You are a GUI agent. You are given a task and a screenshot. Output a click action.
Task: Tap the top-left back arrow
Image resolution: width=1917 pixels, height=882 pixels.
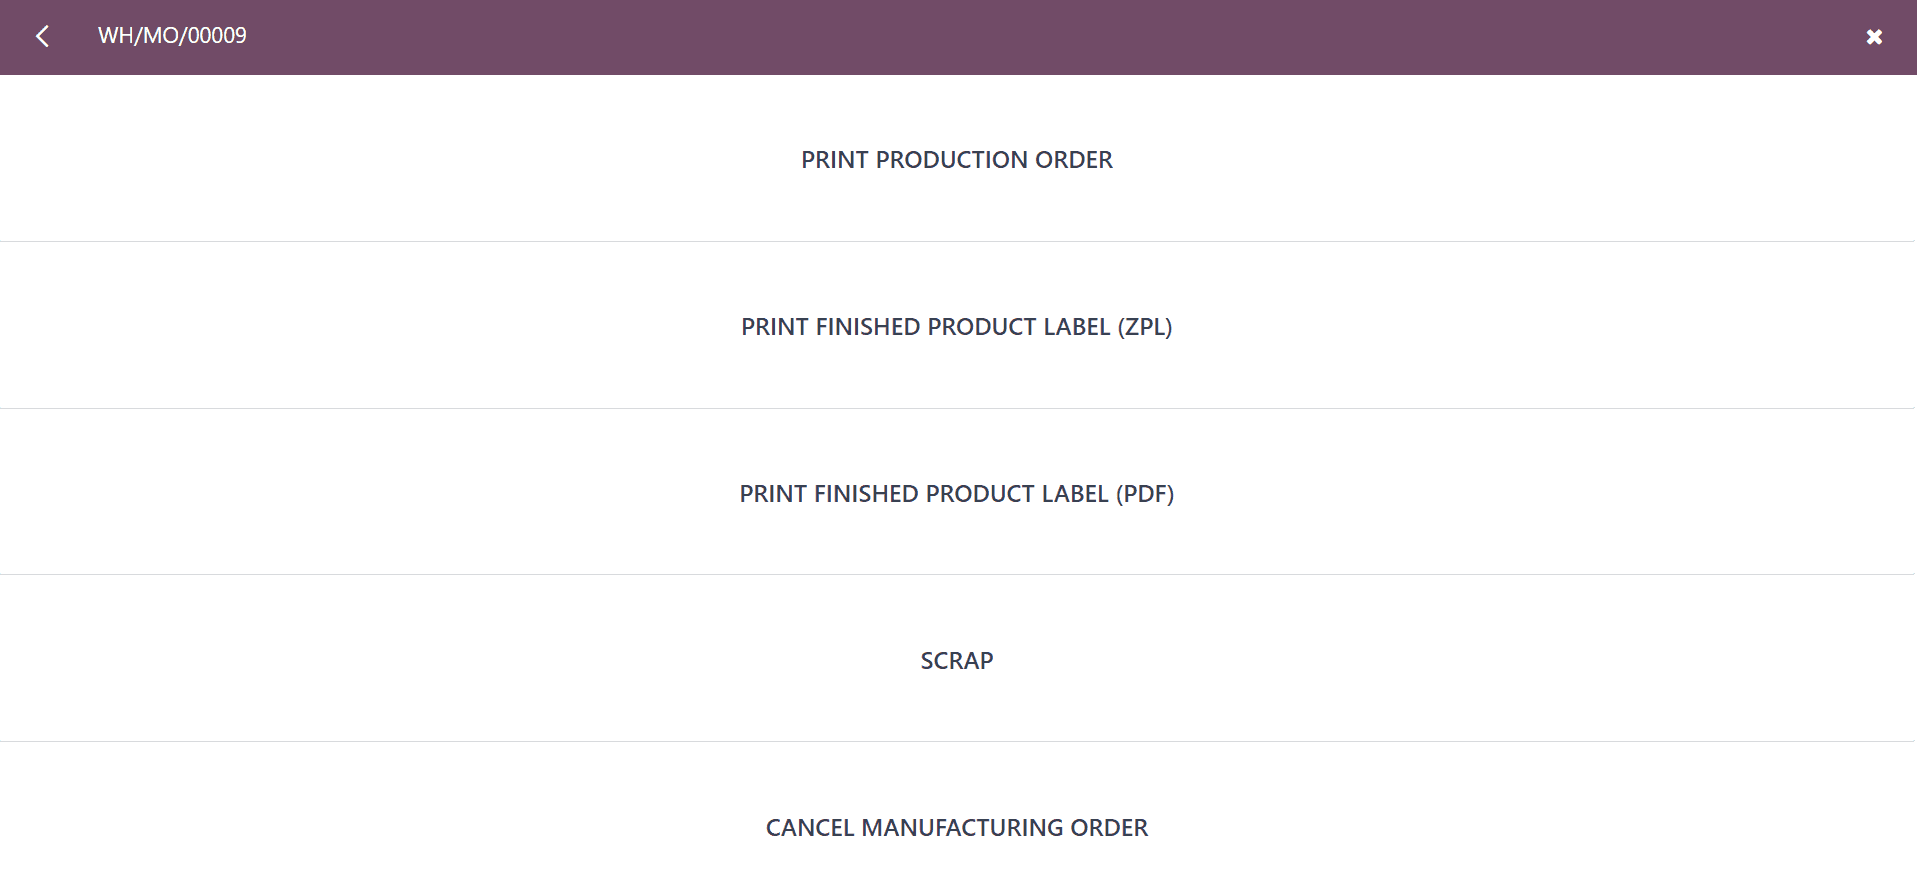pyautogui.click(x=42, y=37)
